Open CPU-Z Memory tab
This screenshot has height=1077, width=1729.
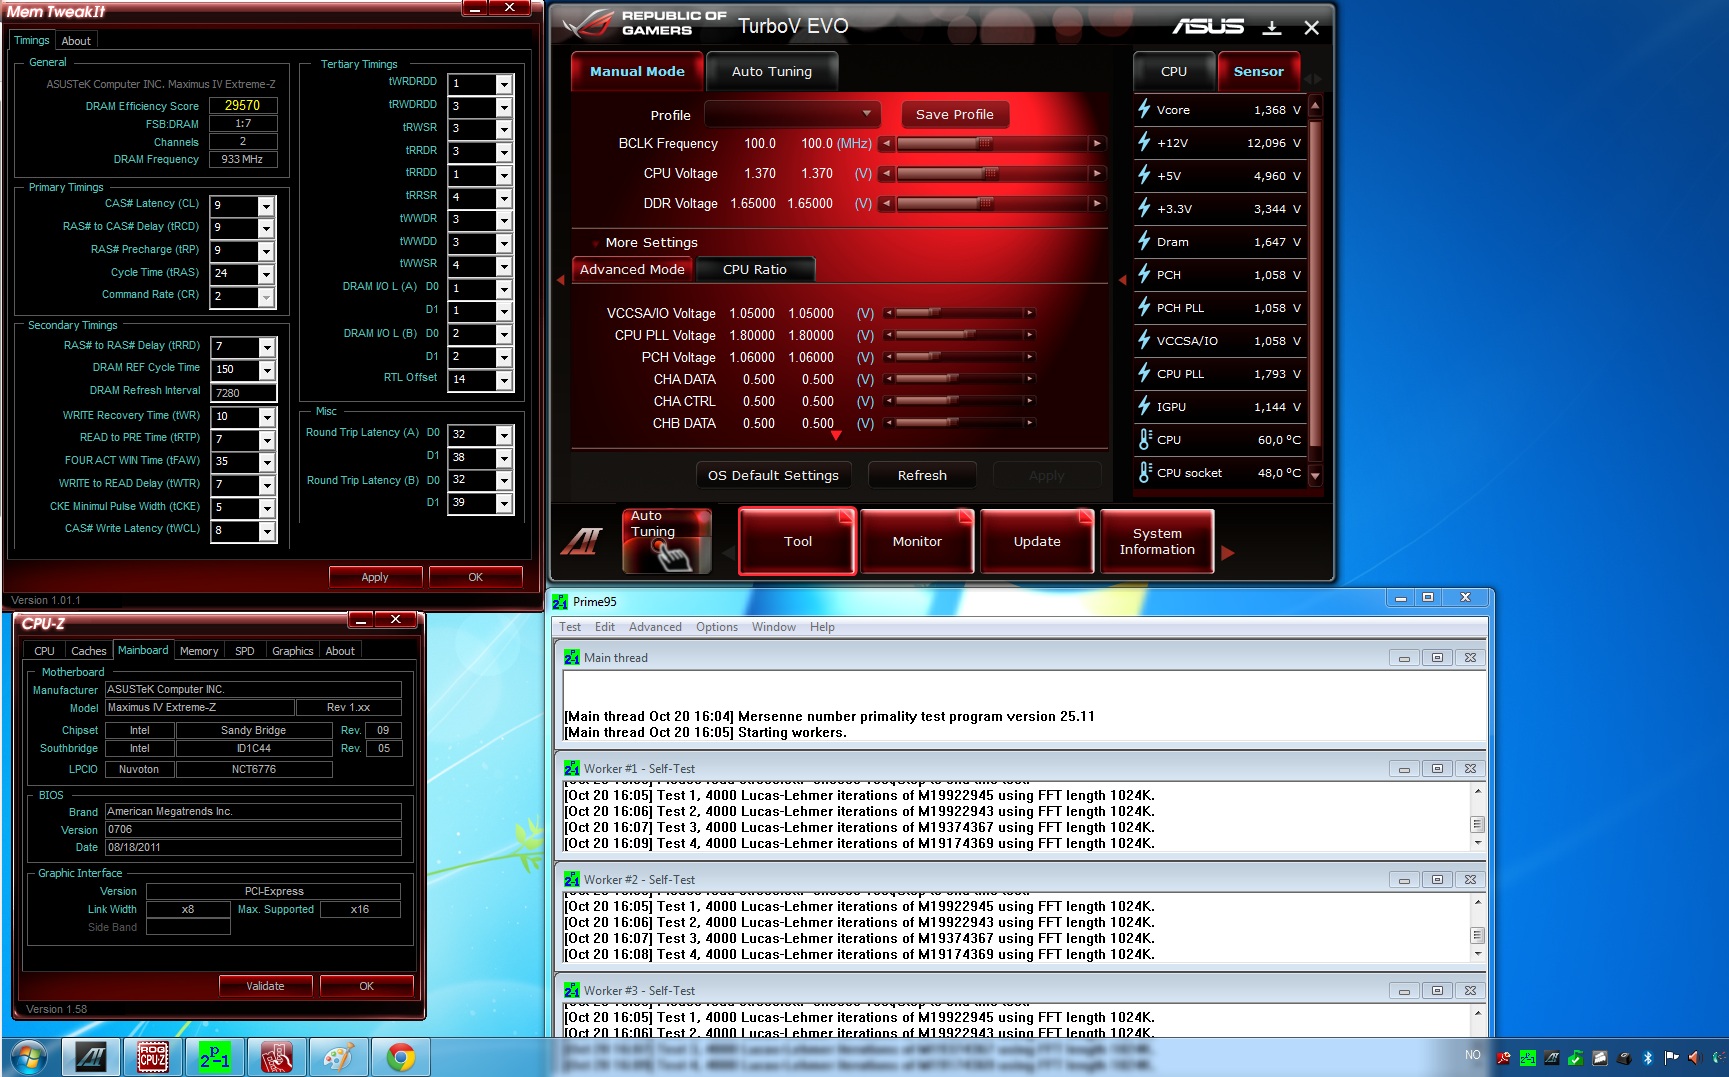coord(199,651)
